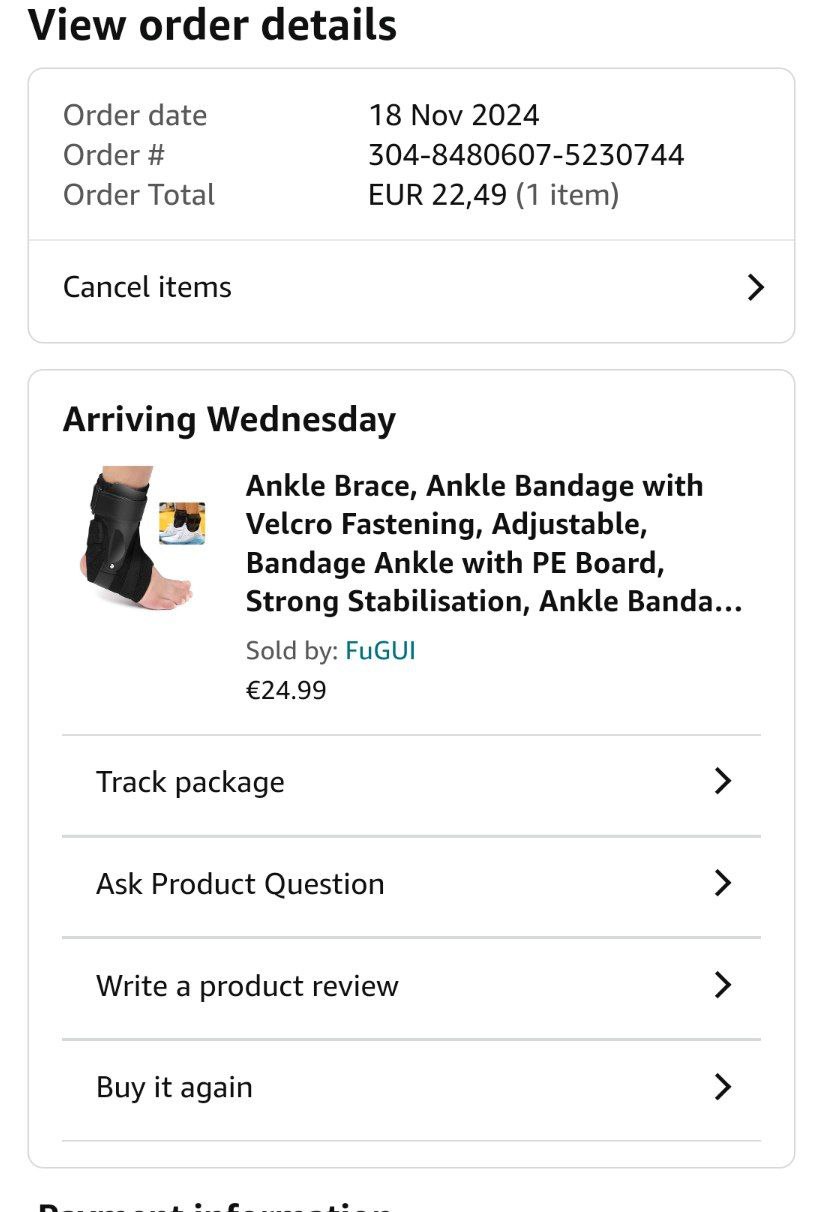This screenshot has width=822, height=1212.
Task: Click the EUR 22,49 order total
Action: point(437,195)
